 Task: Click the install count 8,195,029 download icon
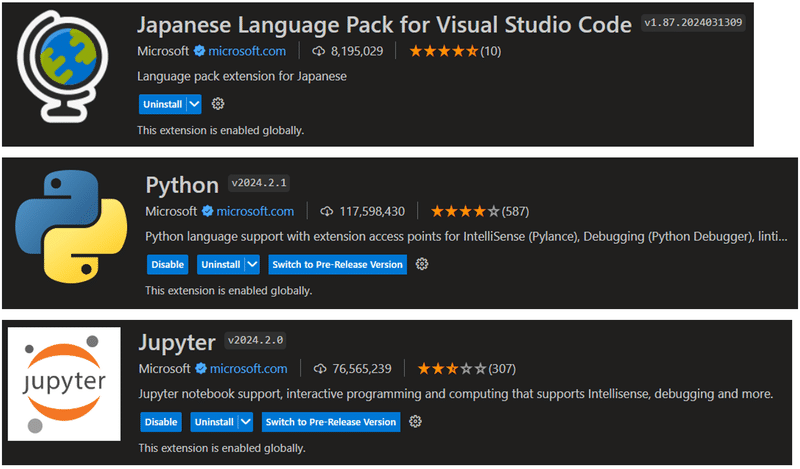318,51
